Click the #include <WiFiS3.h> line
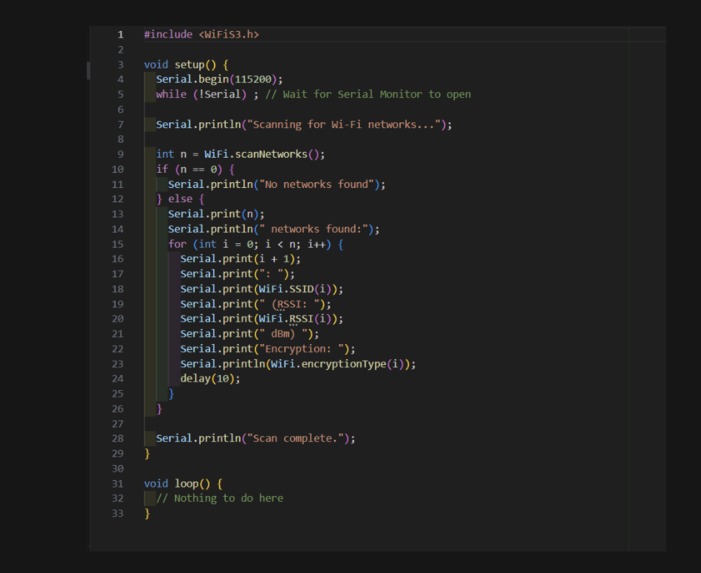 pos(201,34)
